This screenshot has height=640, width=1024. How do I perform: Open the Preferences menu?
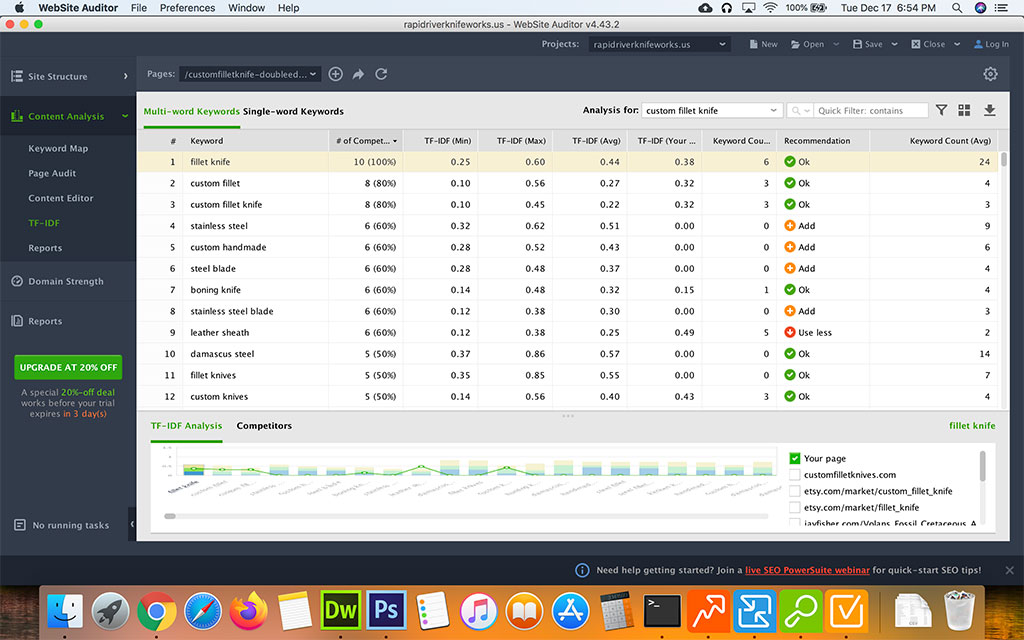coord(187,8)
